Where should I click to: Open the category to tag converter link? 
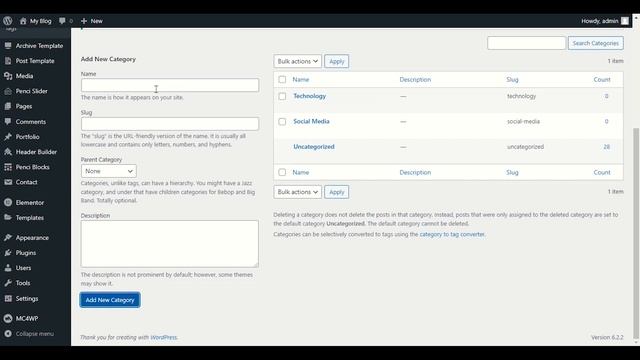click(x=452, y=234)
